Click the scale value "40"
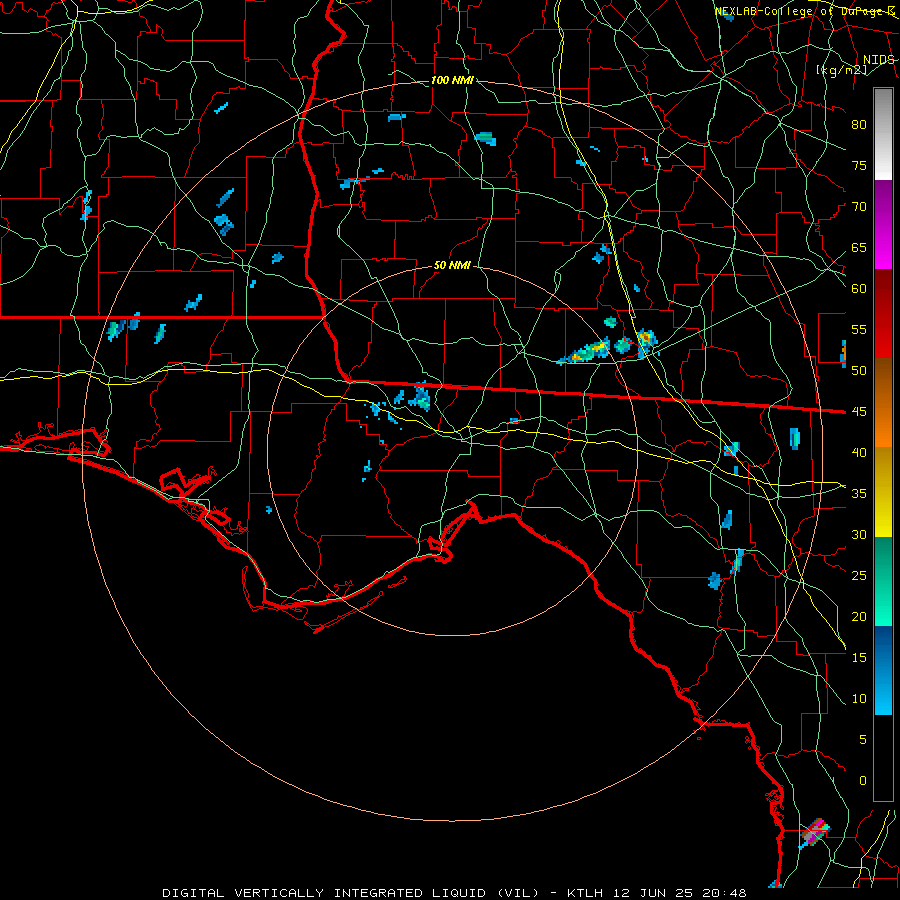The image size is (900, 900). coord(859,452)
